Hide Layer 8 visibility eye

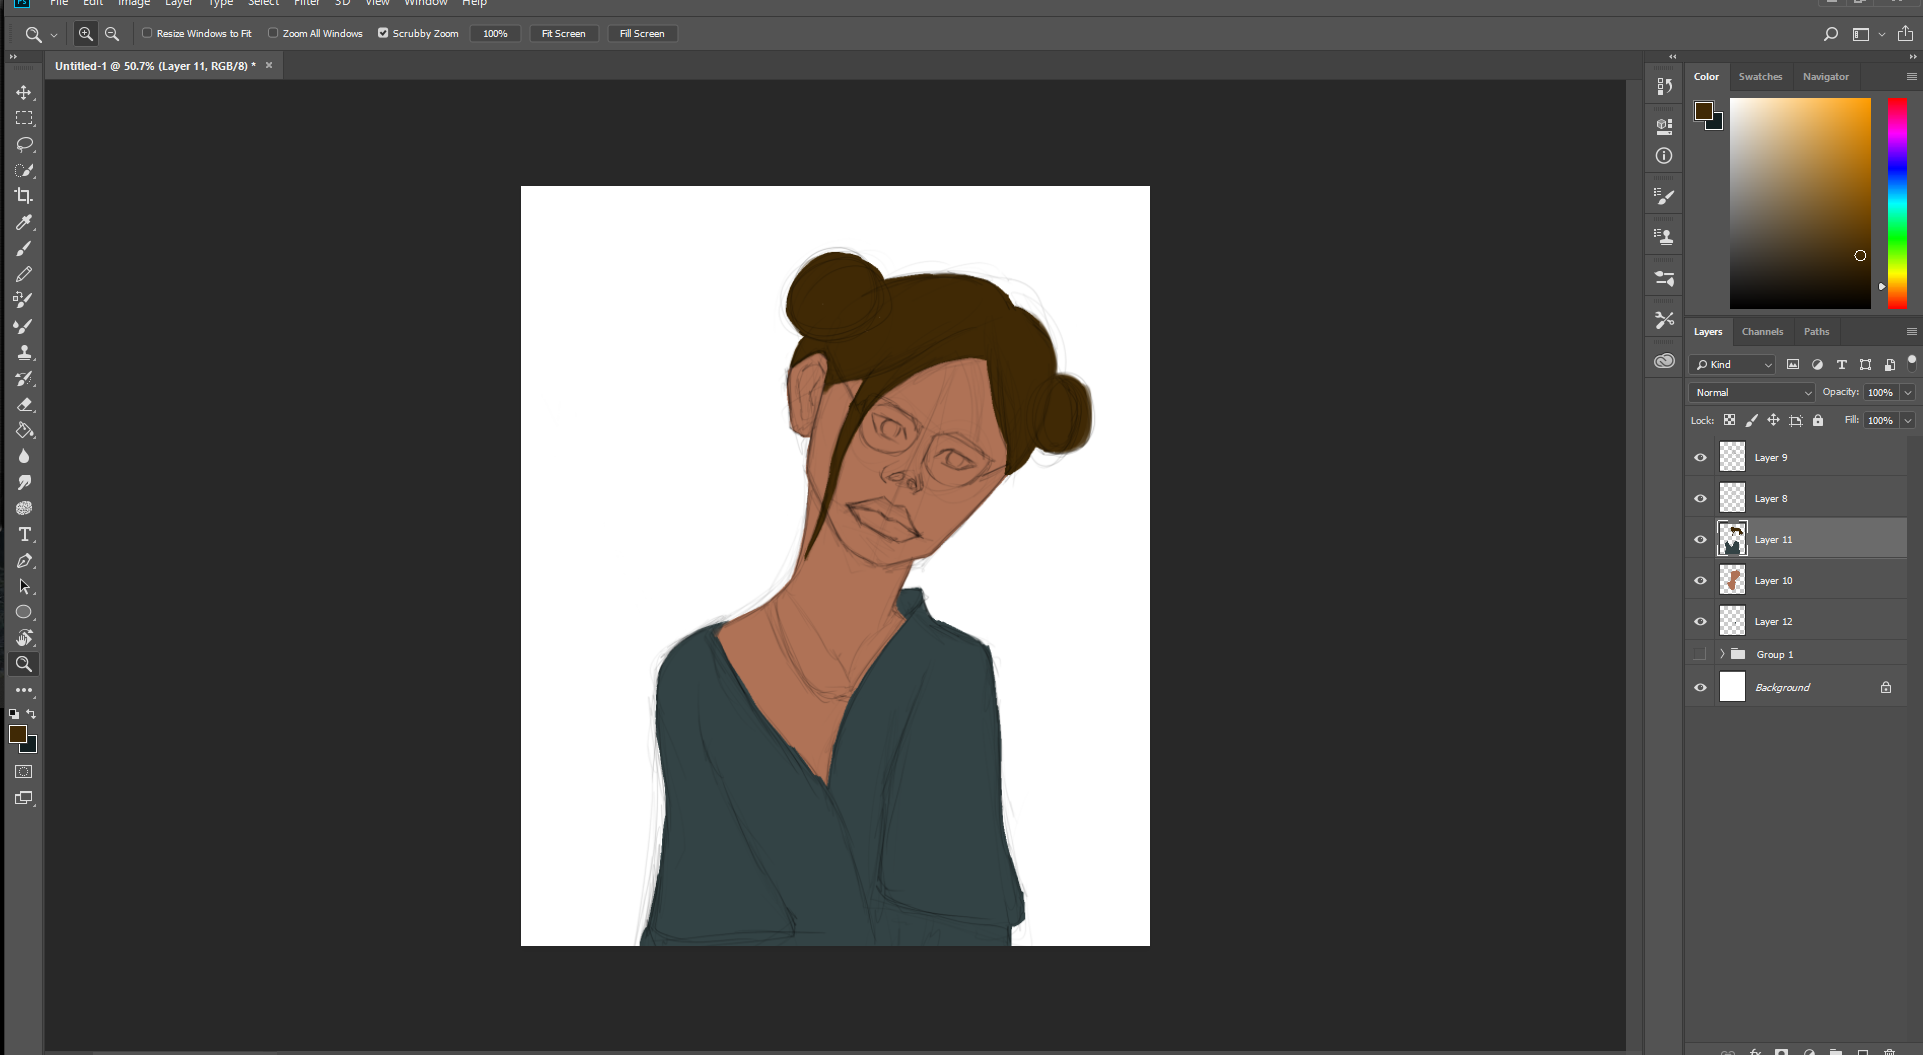(1700, 498)
